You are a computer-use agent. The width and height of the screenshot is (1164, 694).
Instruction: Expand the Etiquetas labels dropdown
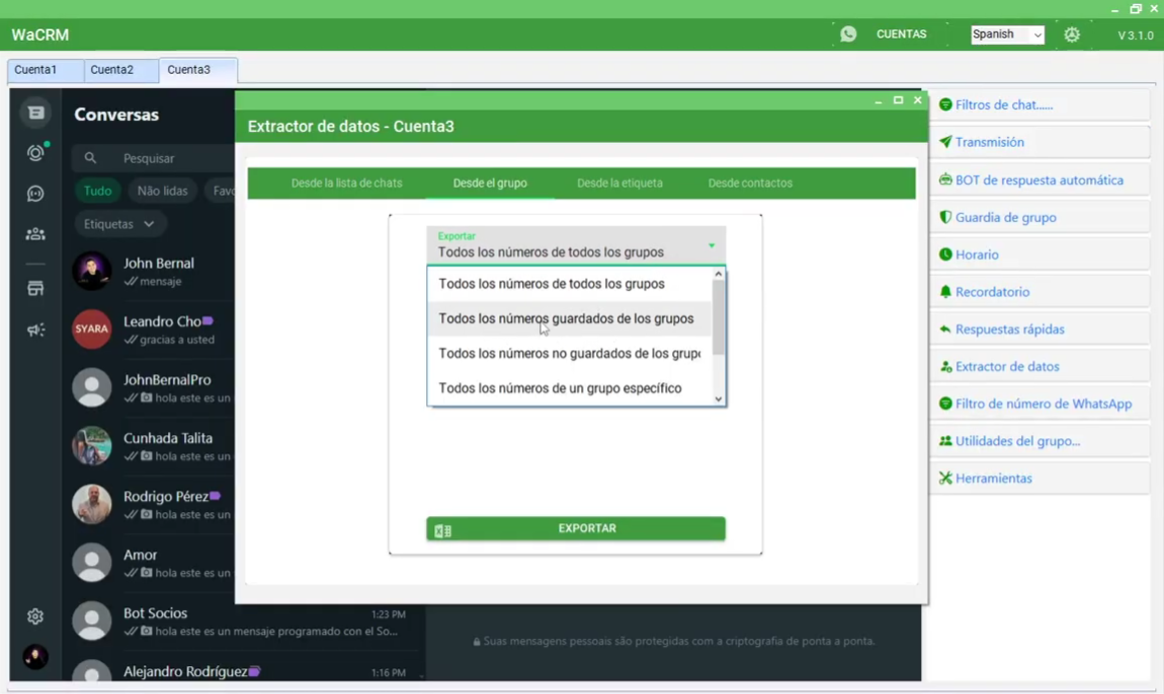click(119, 223)
